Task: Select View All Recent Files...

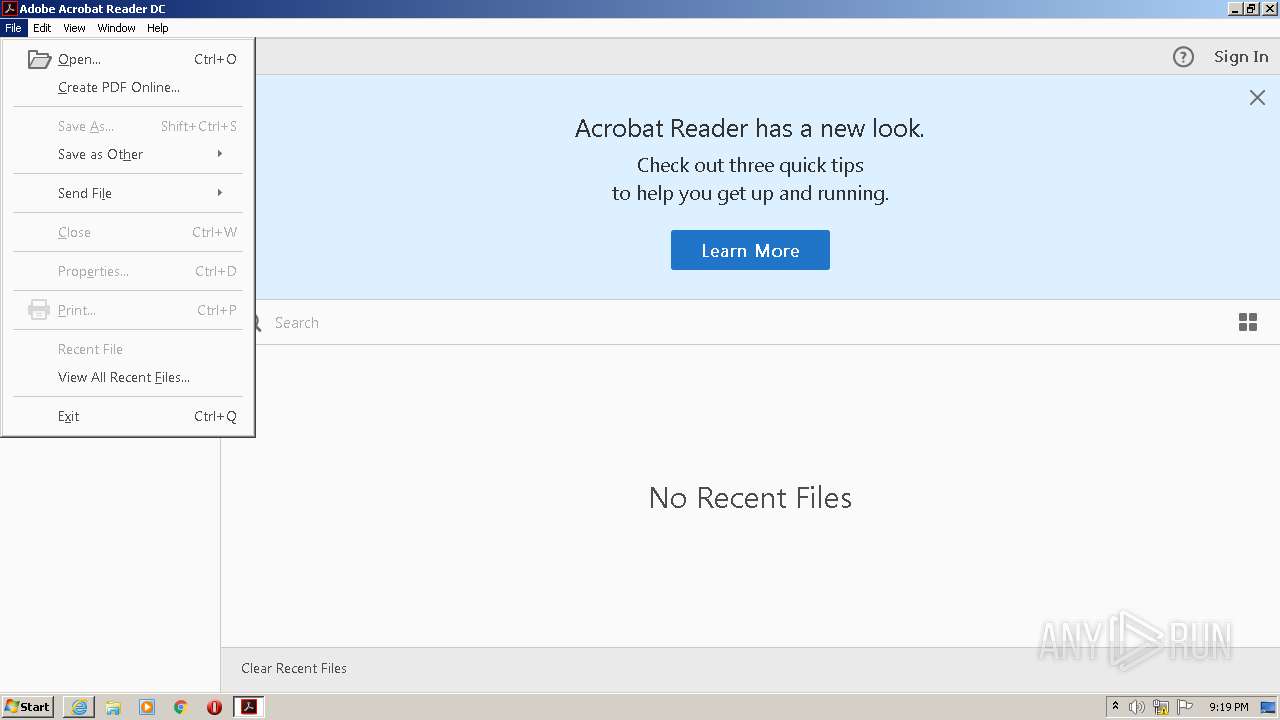Action: click(128, 377)
